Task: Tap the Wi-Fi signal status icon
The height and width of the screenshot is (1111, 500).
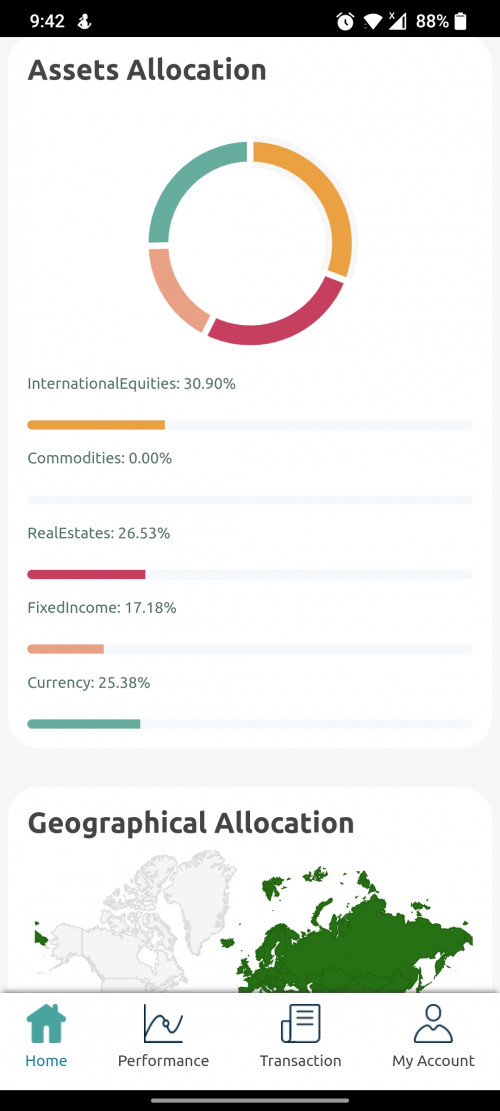Action: coord(372,21)
